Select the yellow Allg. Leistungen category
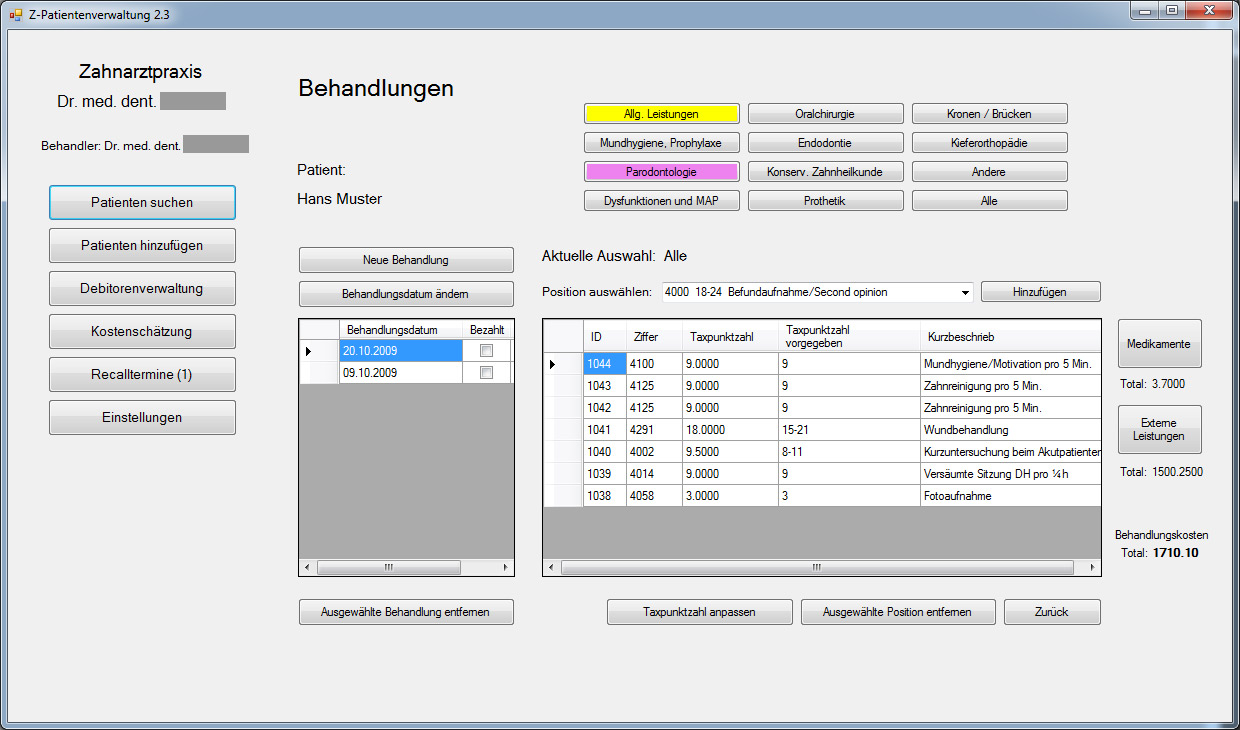Screen dimensions: 1240x730 coord(661,114)
